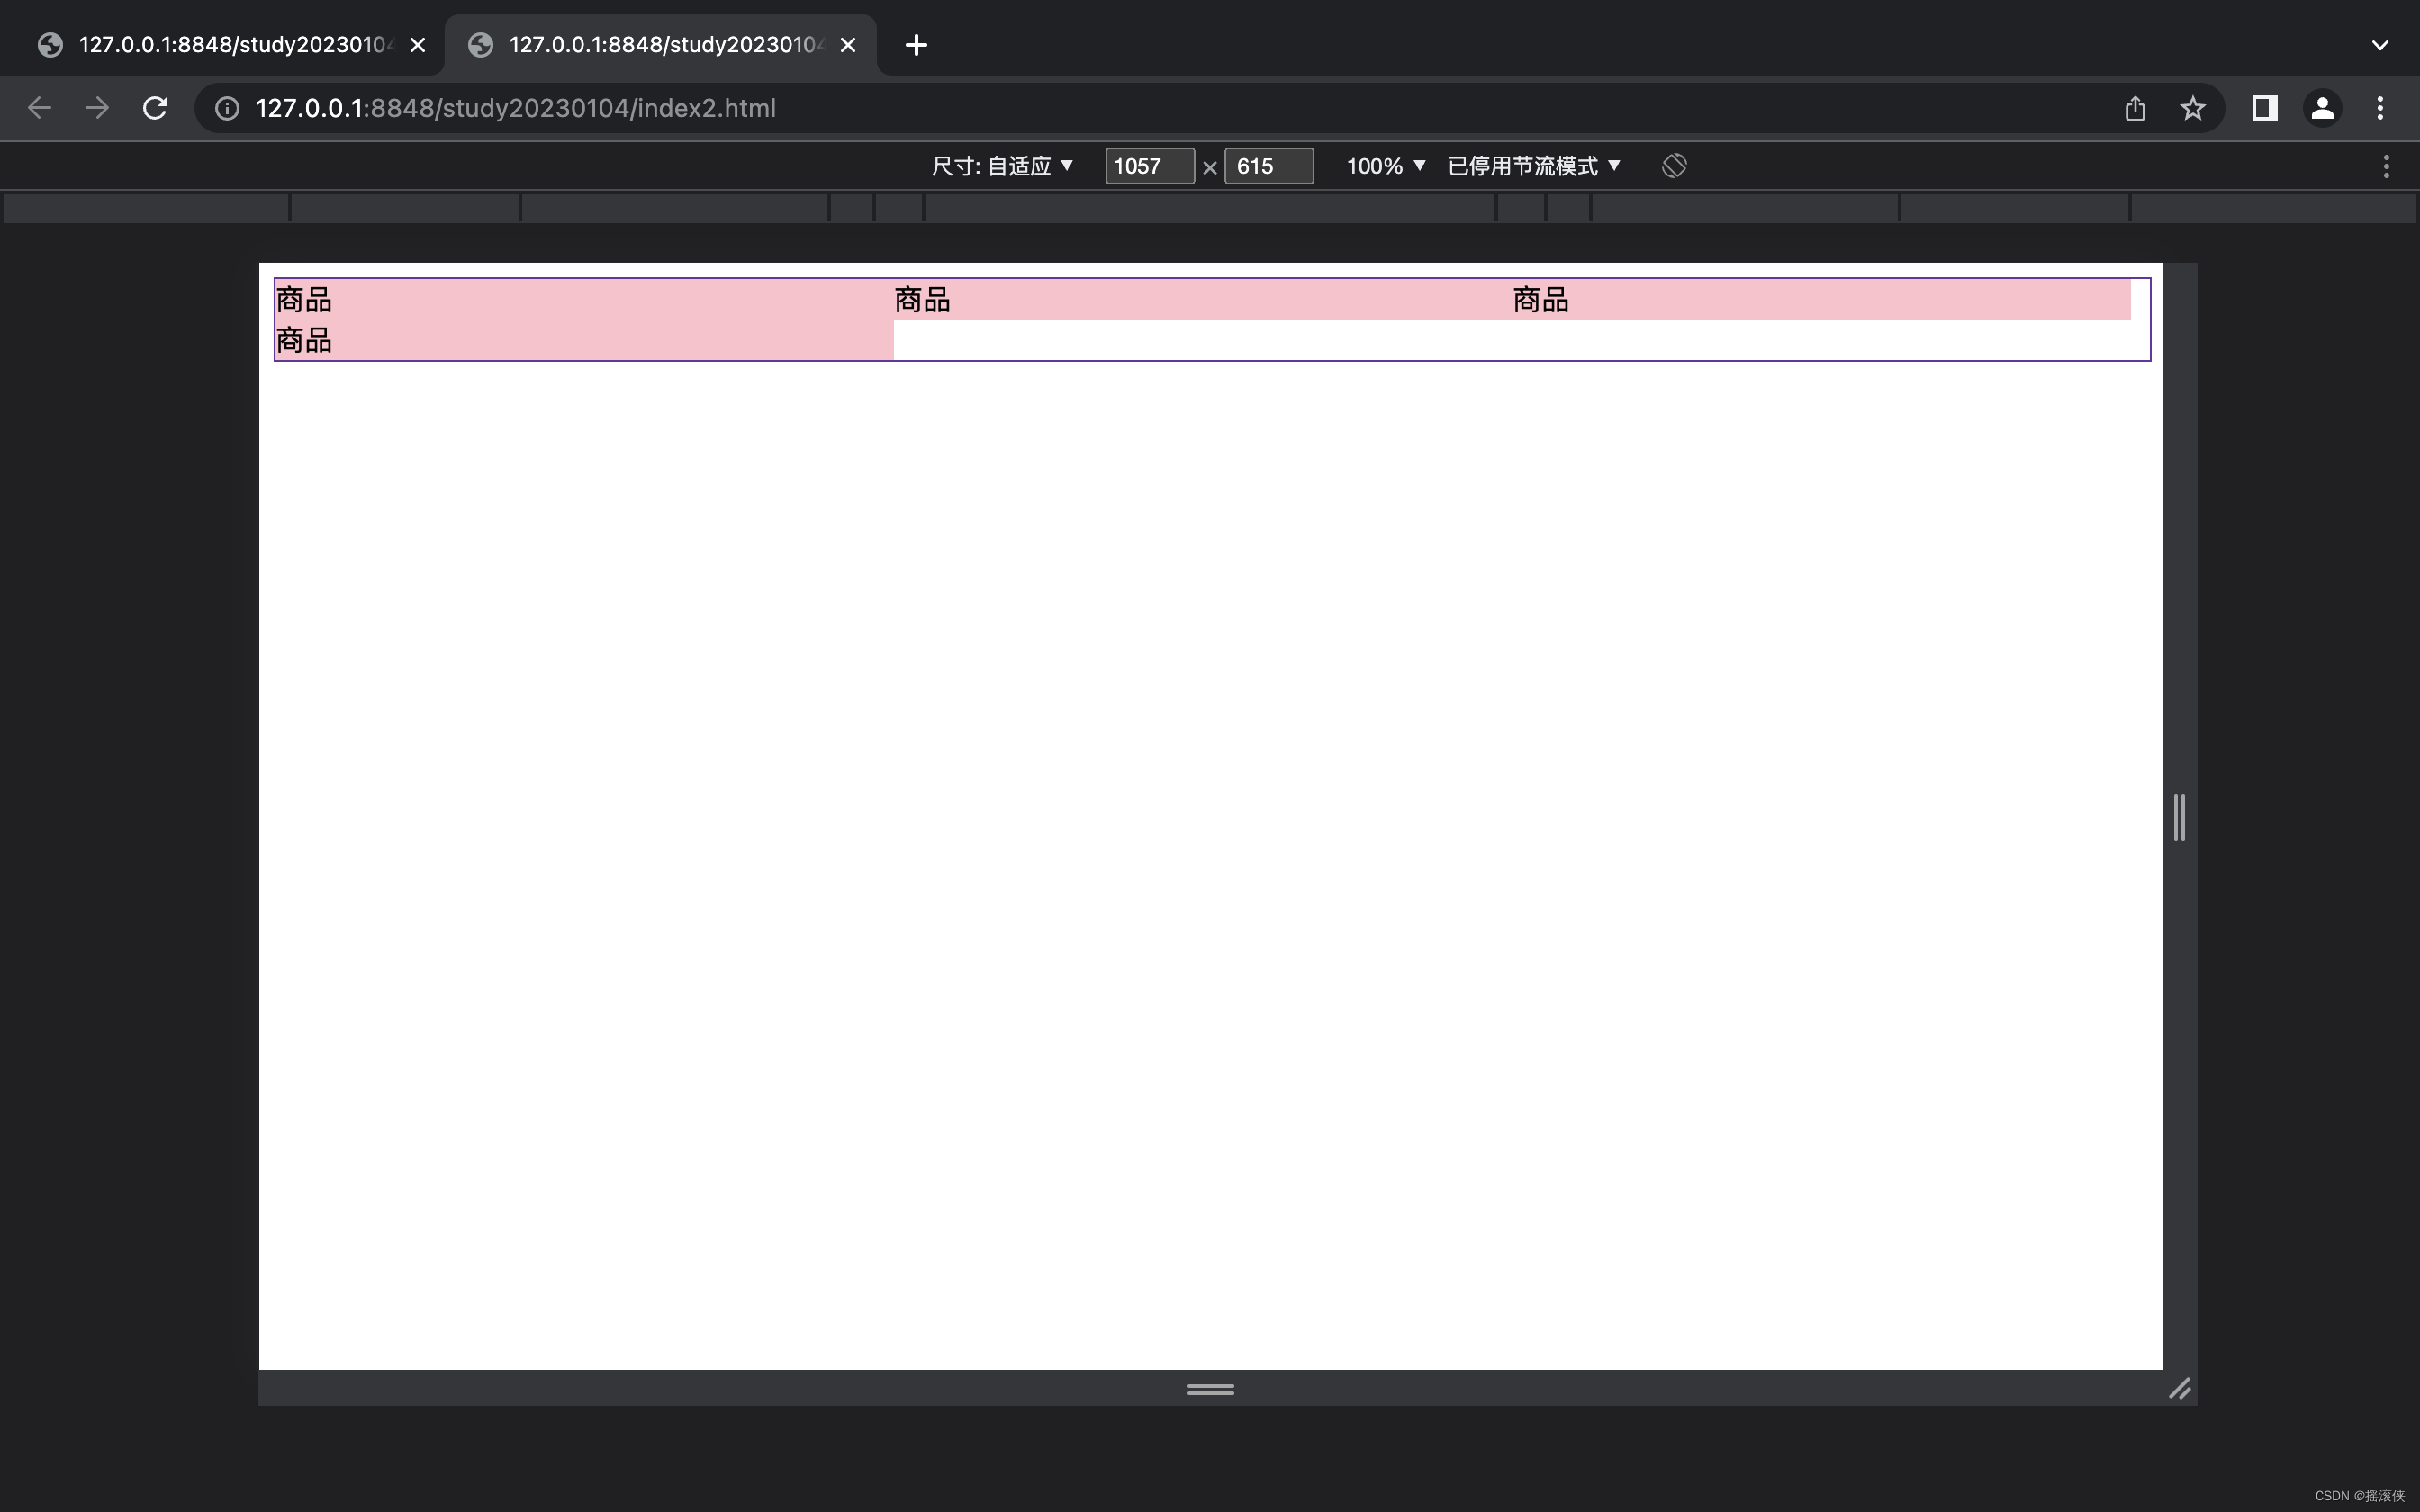The height and width of the screenshot is (1512, 2420).
Task: Edit the viewport width field 1057
Action: click(x=1150, y=166)
